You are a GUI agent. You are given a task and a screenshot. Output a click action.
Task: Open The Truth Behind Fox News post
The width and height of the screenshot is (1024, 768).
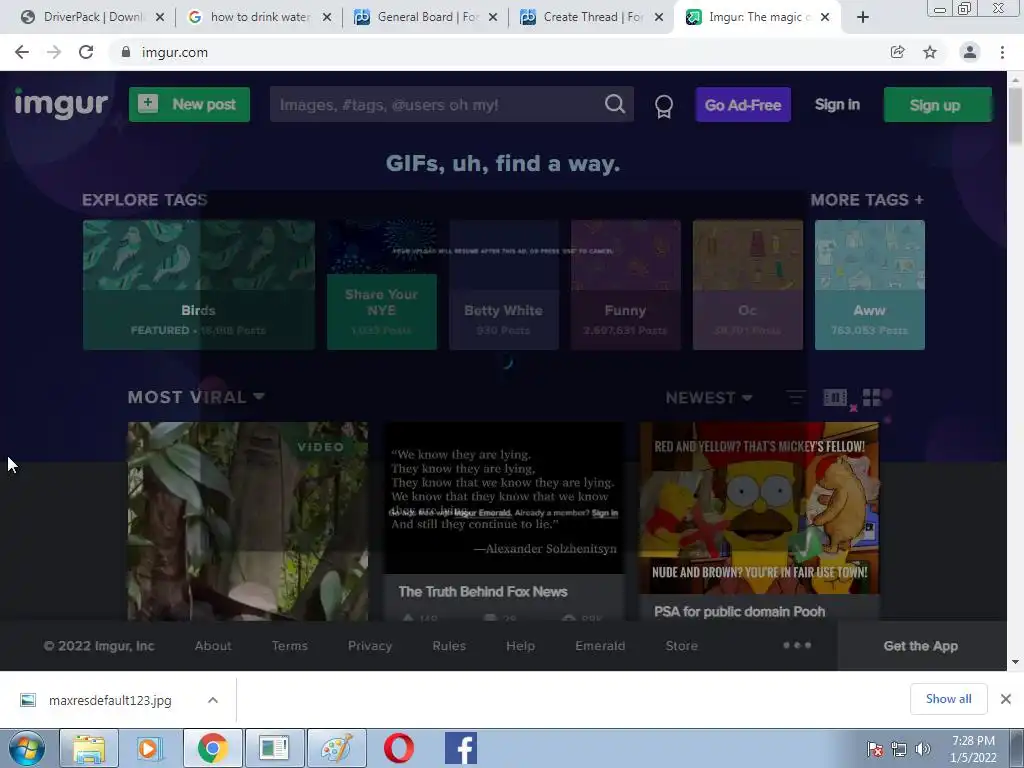pos(503,521)
